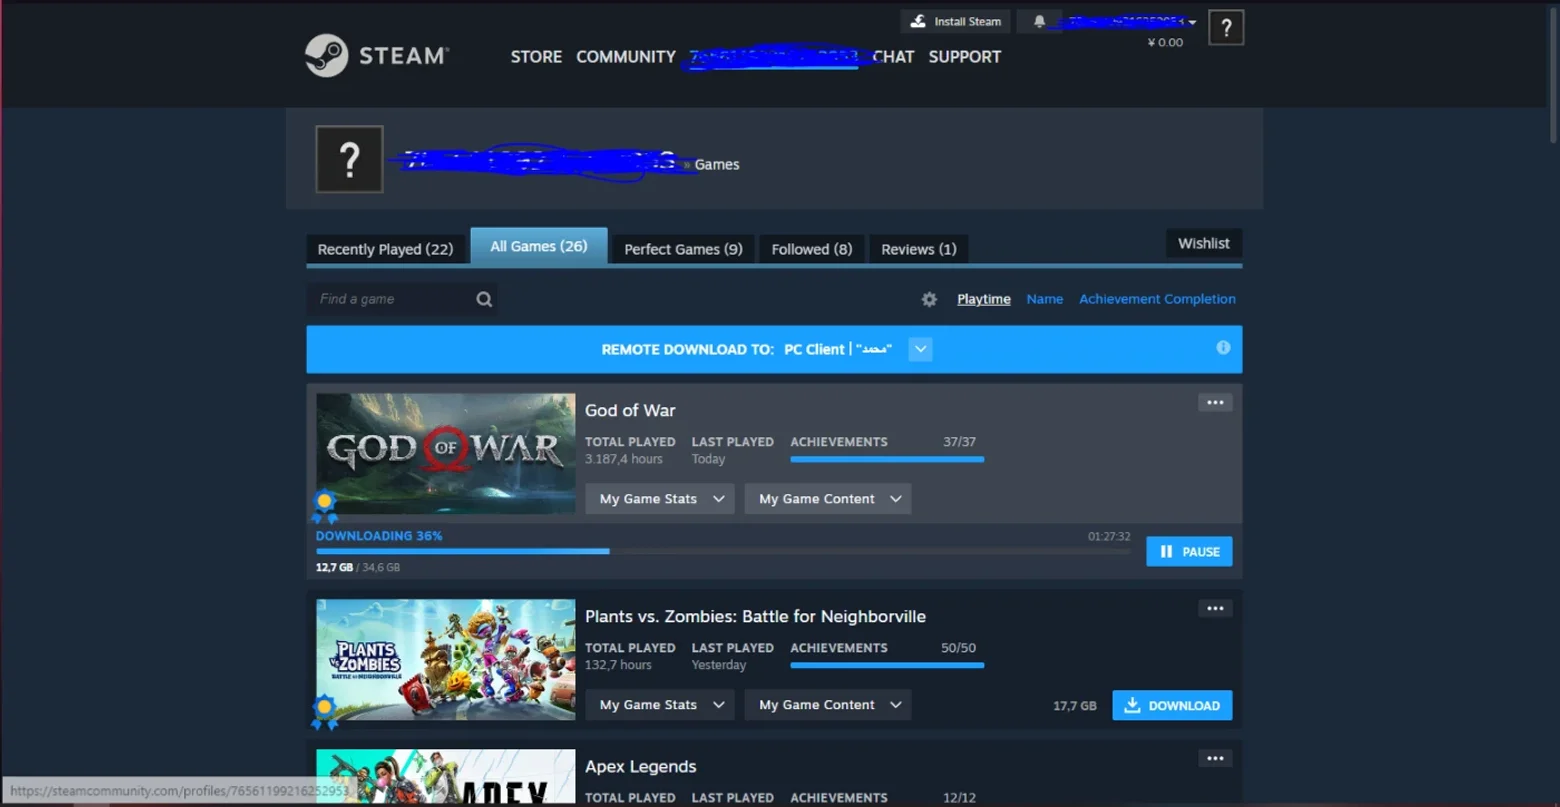Open the three-dot menu for Apex Legends
The width and height of the screenshot is (1560, 807).
click(x=1215, y=758)
